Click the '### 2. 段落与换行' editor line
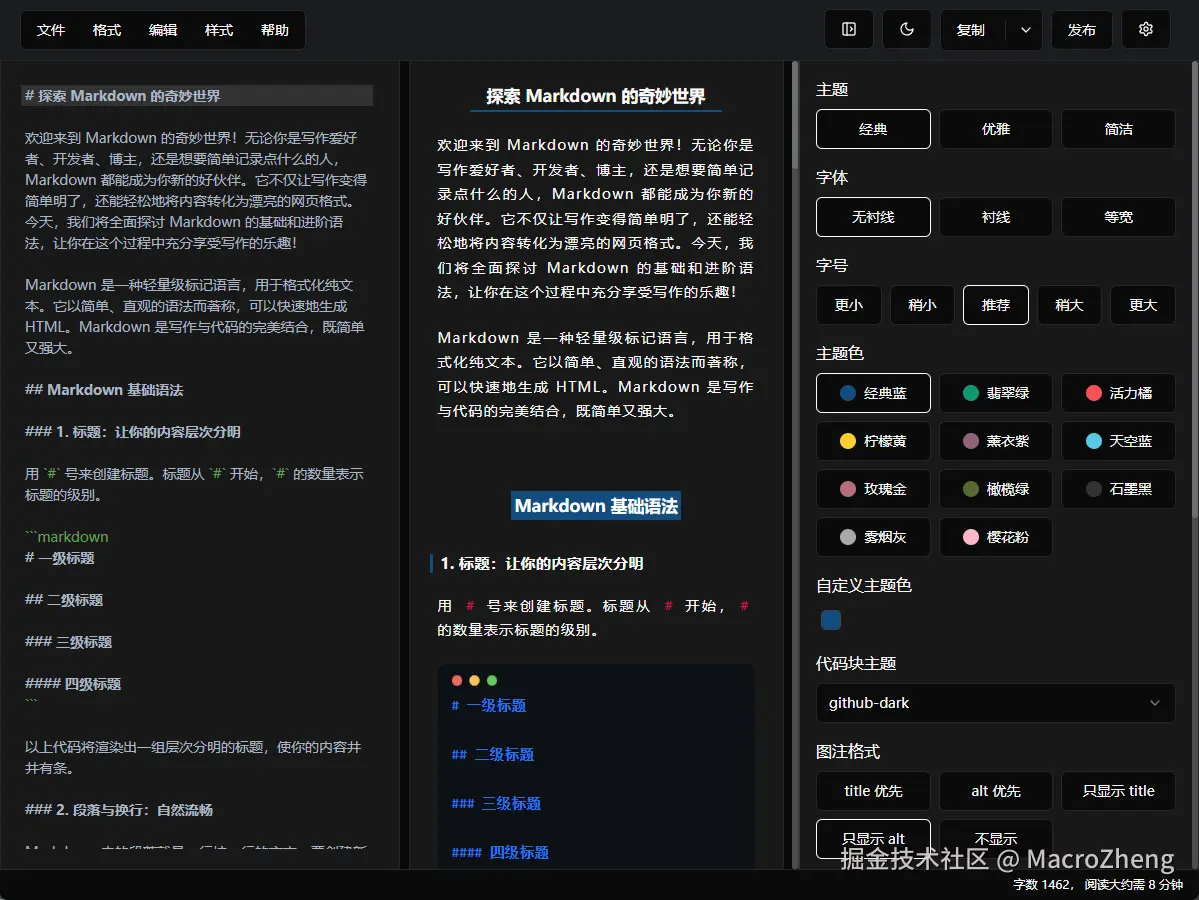1199x900 pixels. tap(119, 810)
